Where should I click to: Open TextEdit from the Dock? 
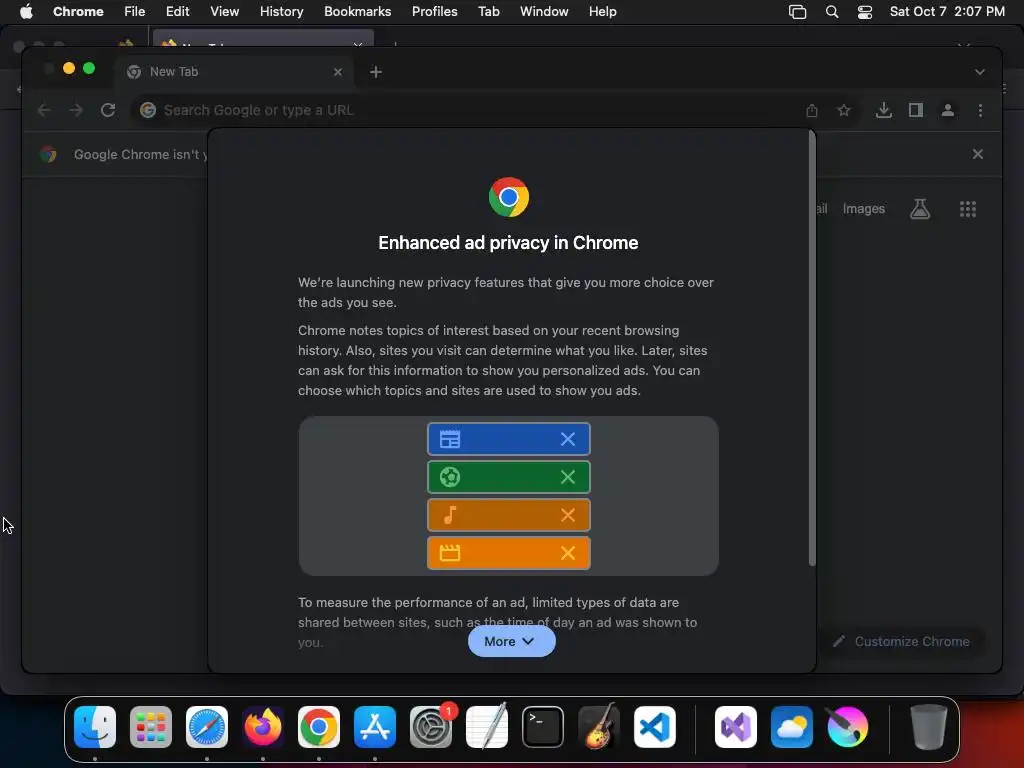pyautogui.click(x=487, y=726)
